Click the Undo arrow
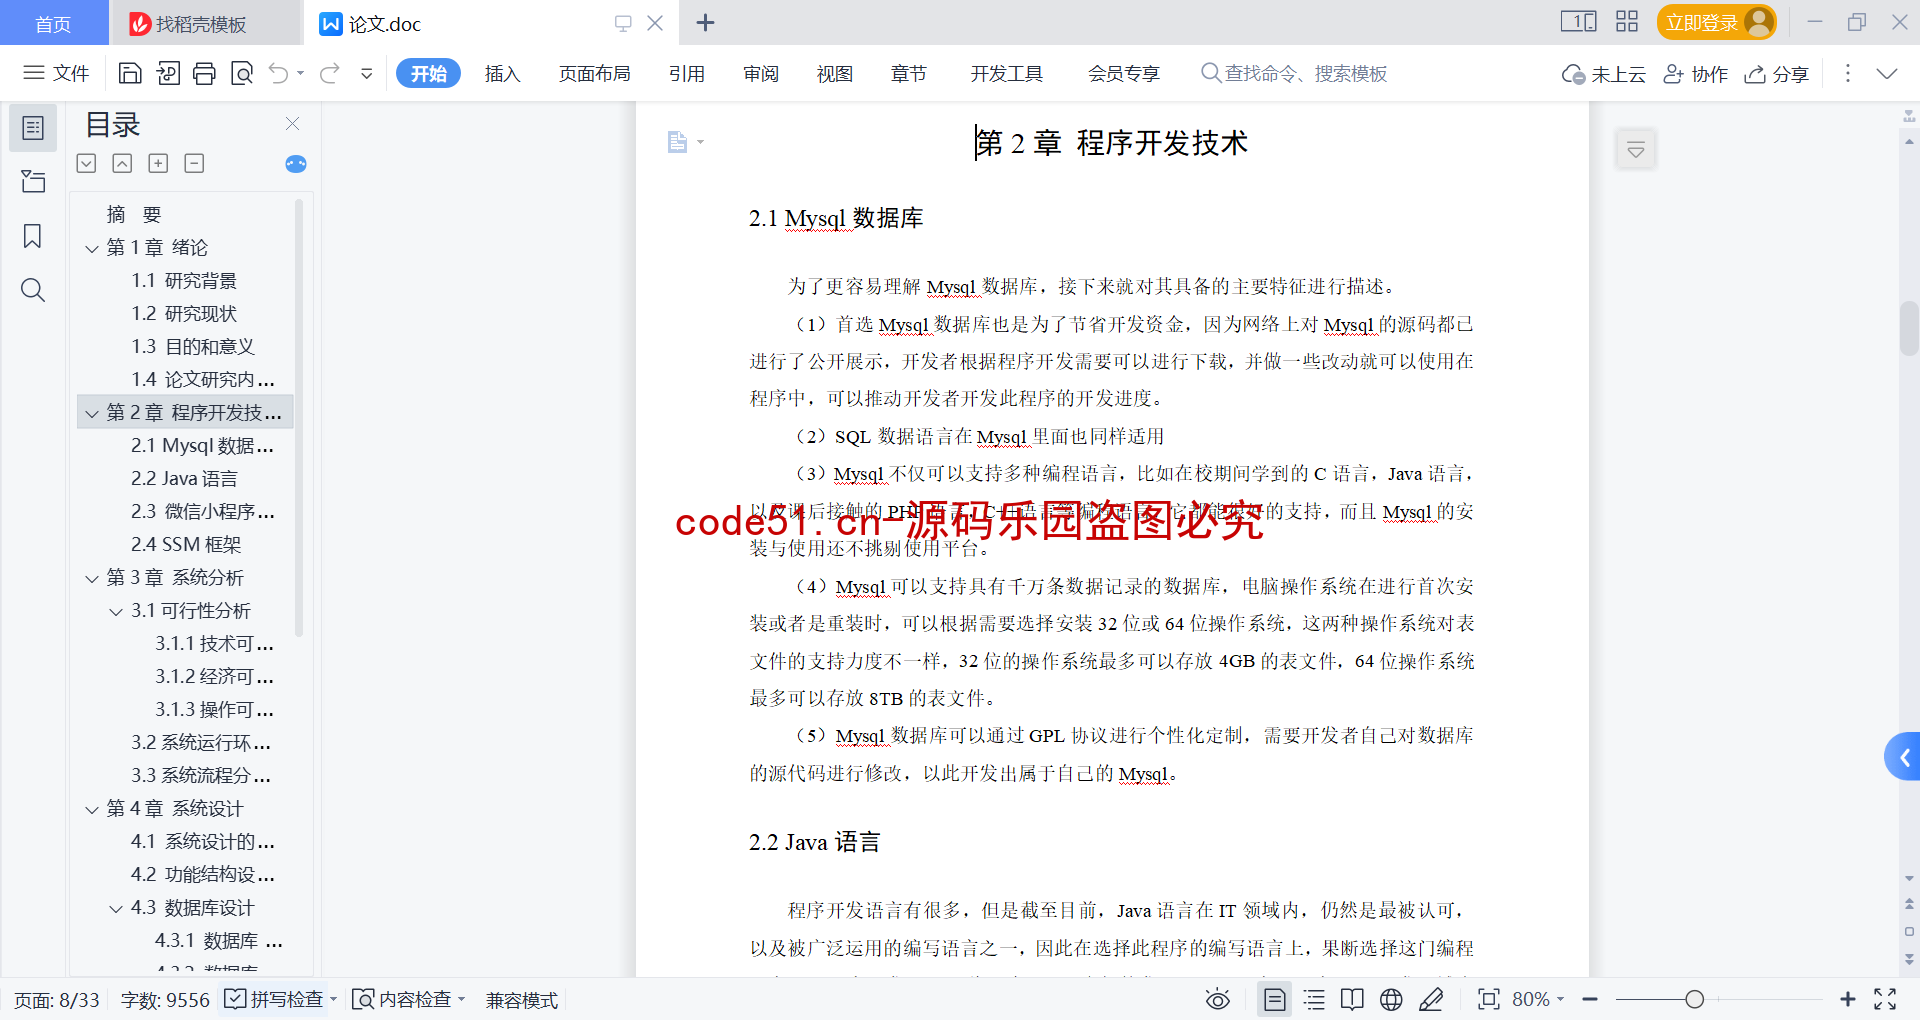Screen dimensions: 1920x1020 pyautogui.click(x=279, y=73)
